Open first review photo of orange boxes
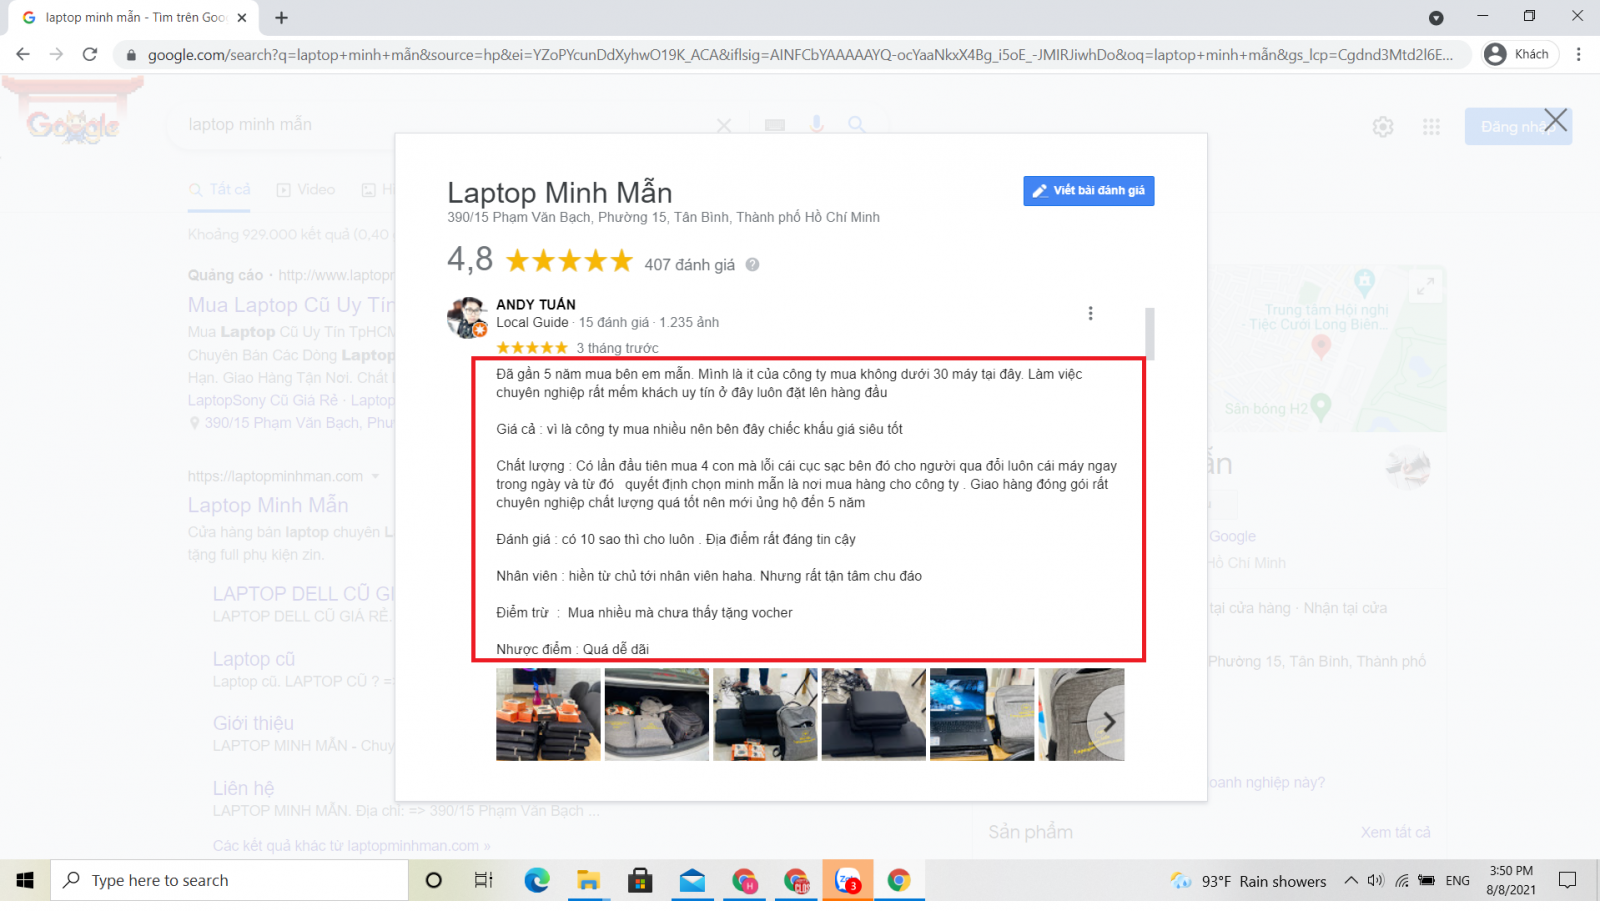Image resolution: width=1600 pixels, height=911 pixels. pyautogui.click(x=548, y=715)
